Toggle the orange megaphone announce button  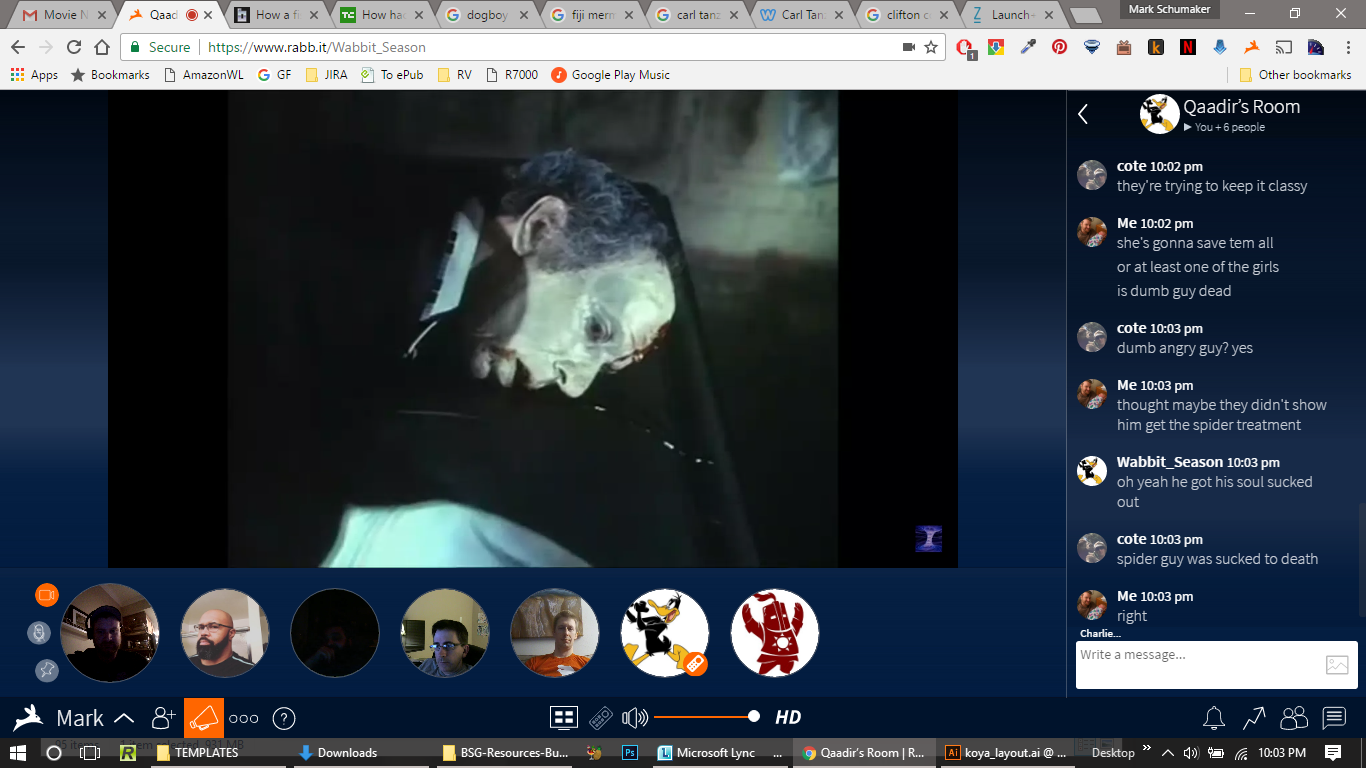(204, 717)
